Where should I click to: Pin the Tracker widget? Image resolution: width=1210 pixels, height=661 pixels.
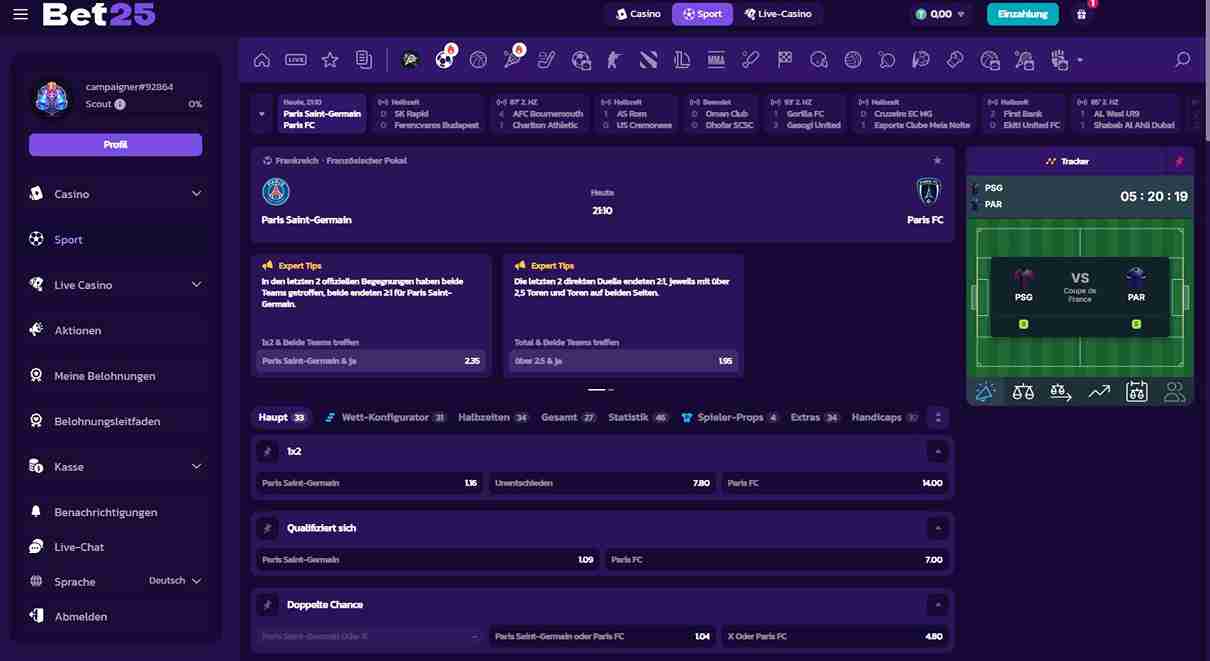coord(1179,161)
